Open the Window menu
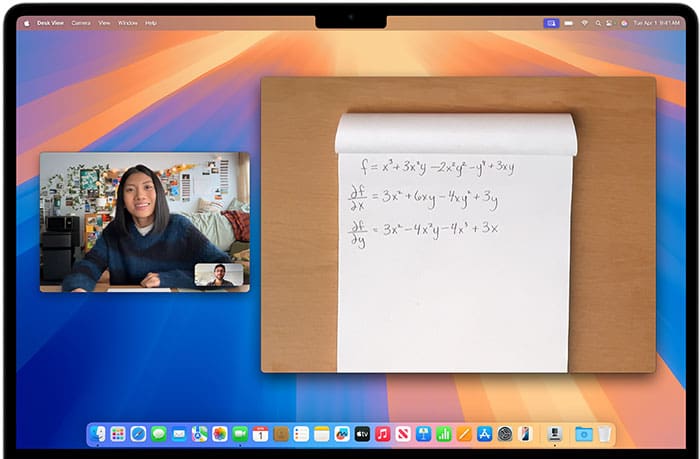Image resolution: width=700 pixels, height=459 pixels. click(127, 22)
